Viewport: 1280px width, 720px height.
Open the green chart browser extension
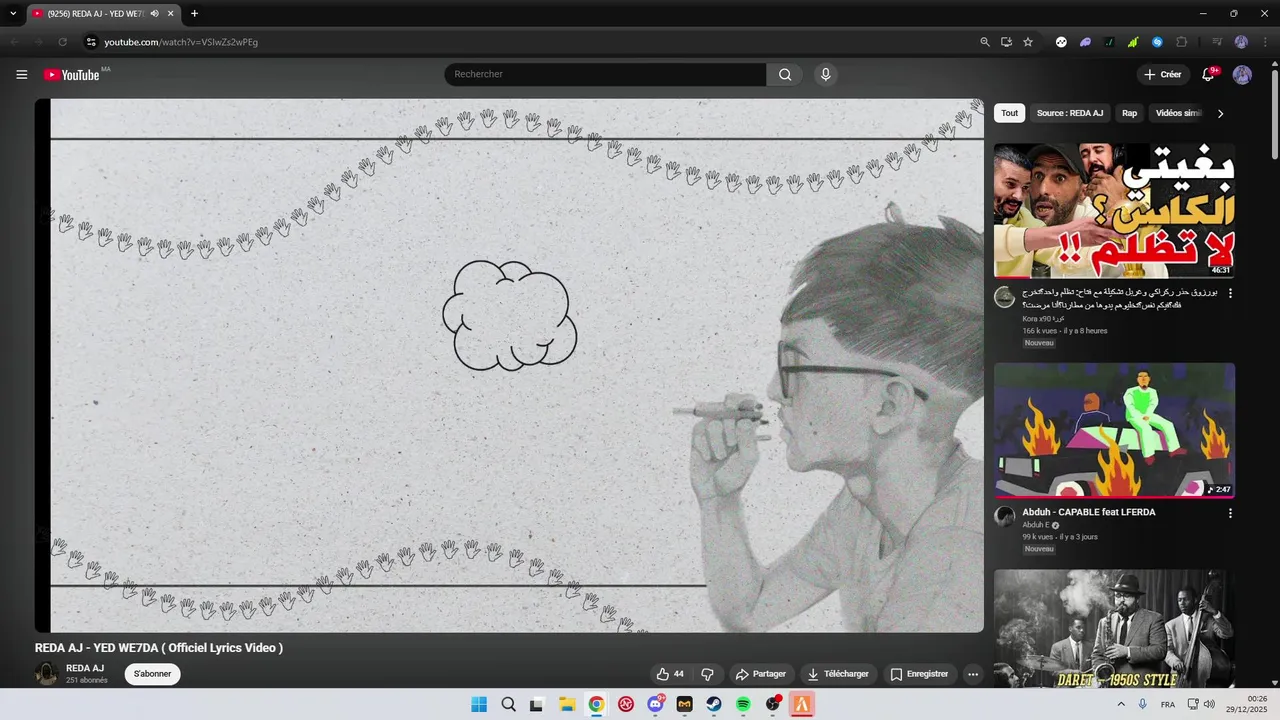pos(1133,42)
